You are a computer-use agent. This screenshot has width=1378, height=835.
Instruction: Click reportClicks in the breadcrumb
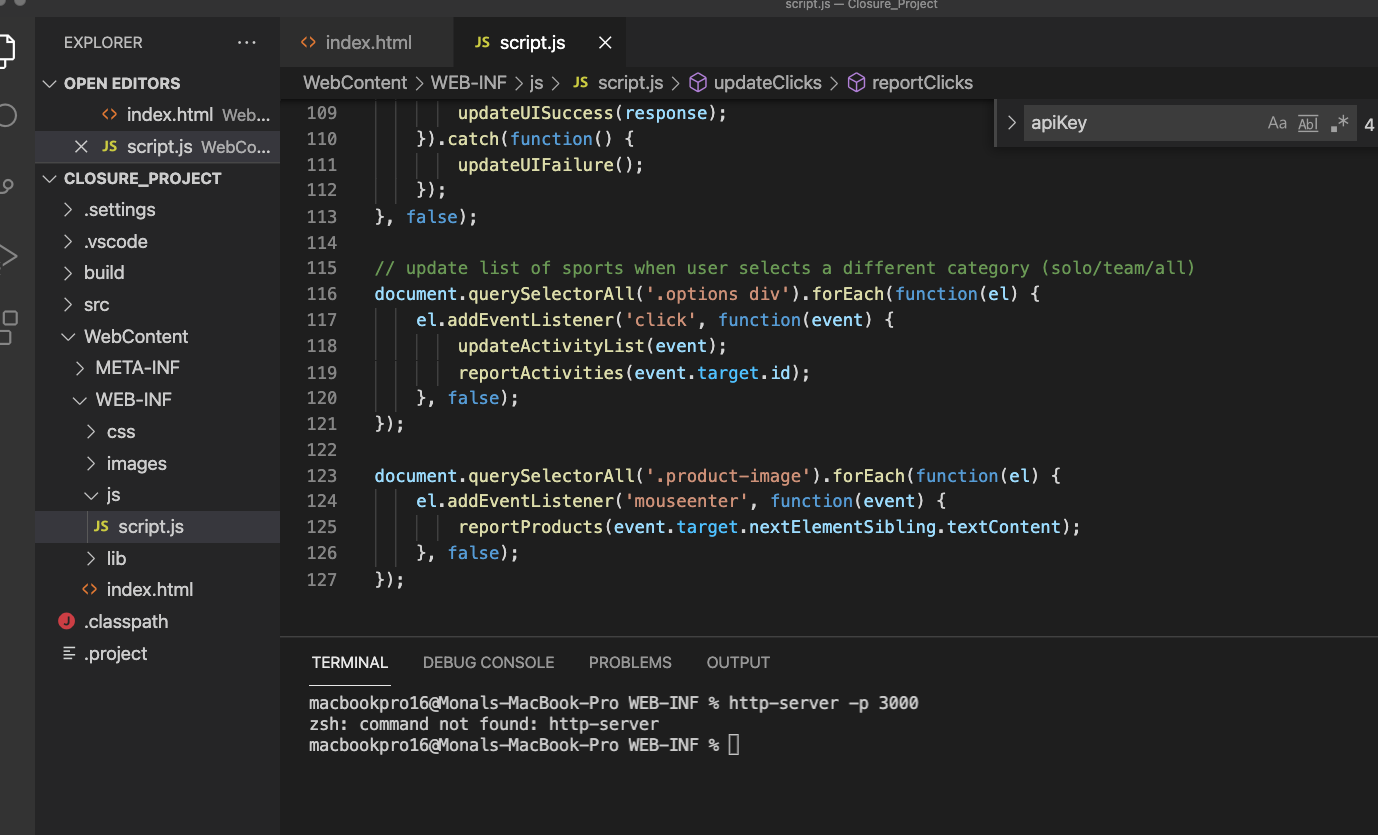[922, 83]
